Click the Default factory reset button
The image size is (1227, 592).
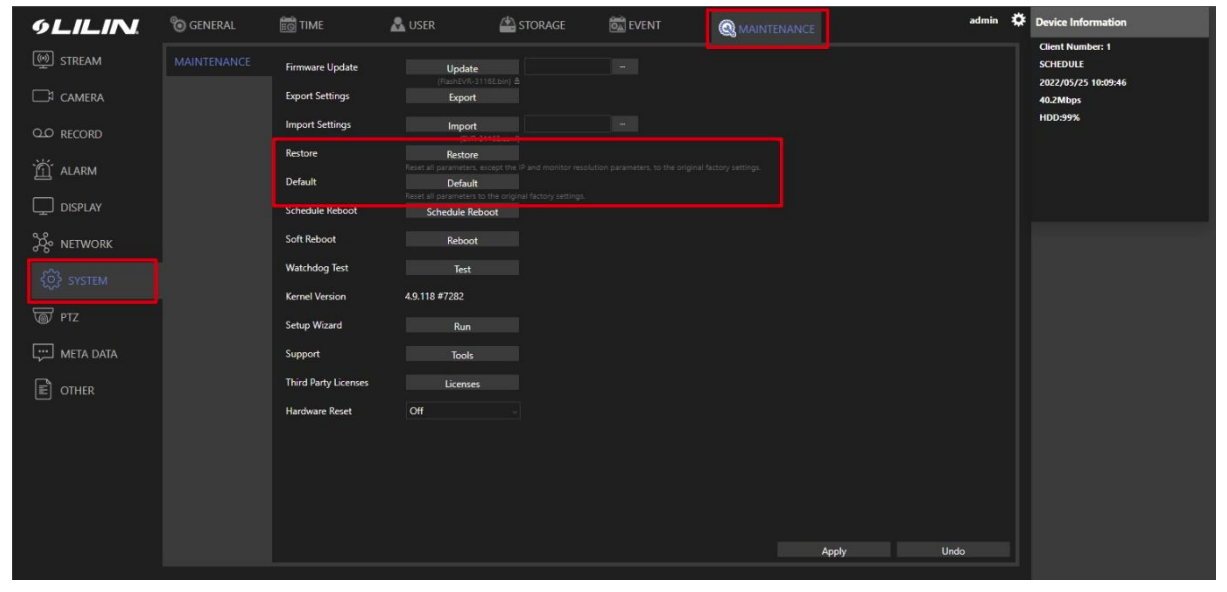pos(462,183)
